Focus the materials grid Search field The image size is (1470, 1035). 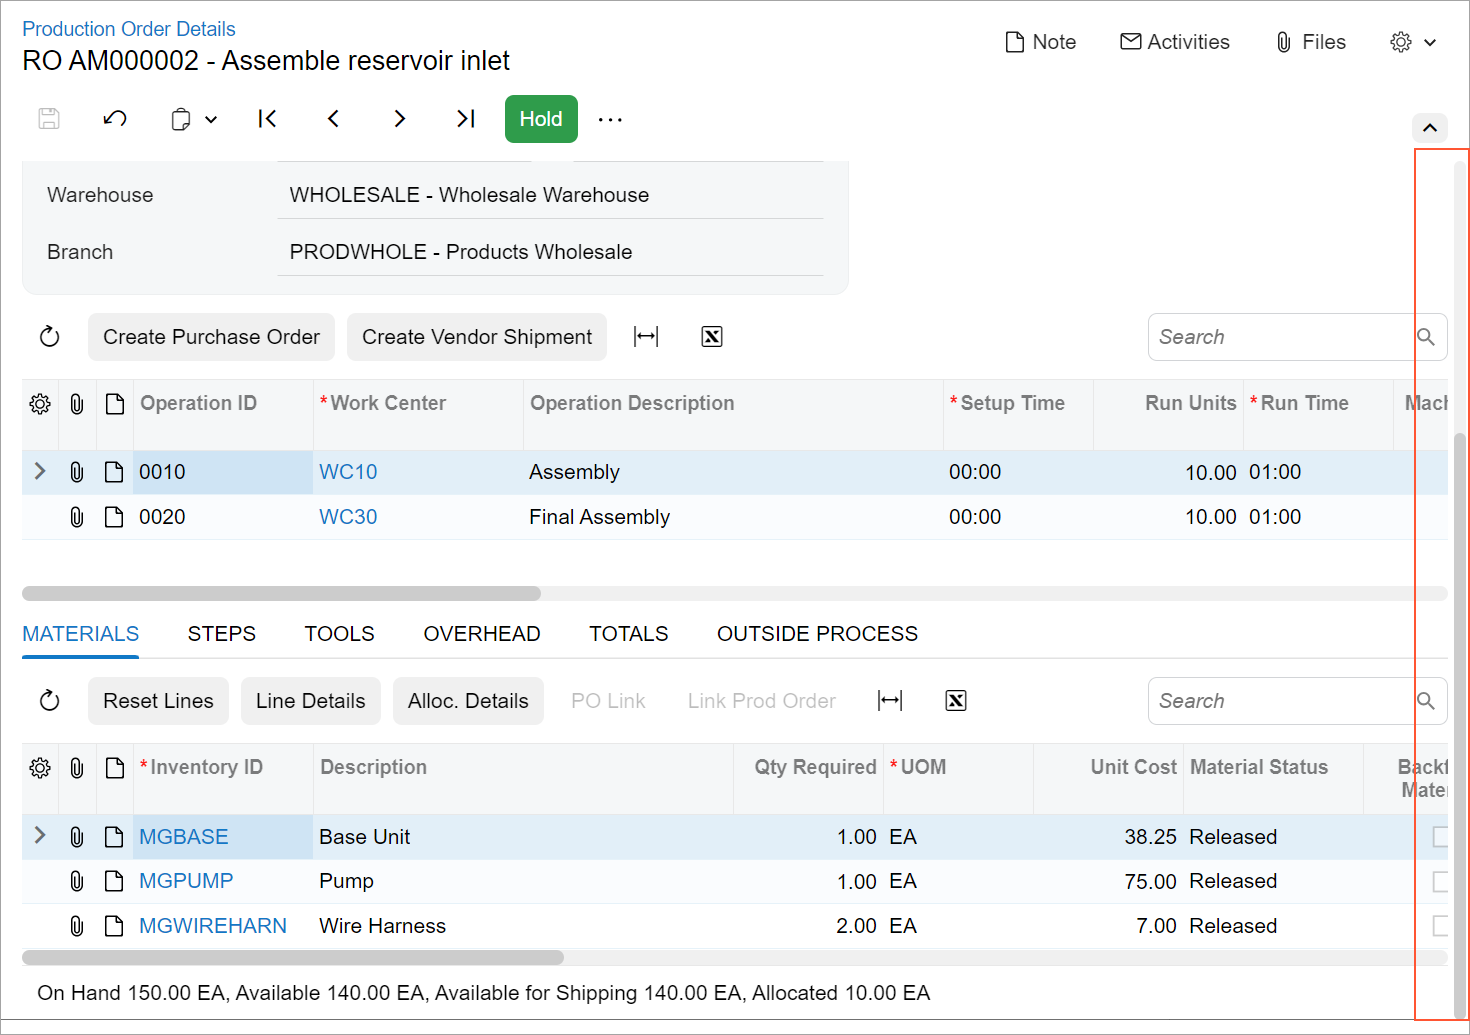(1282, 701)
